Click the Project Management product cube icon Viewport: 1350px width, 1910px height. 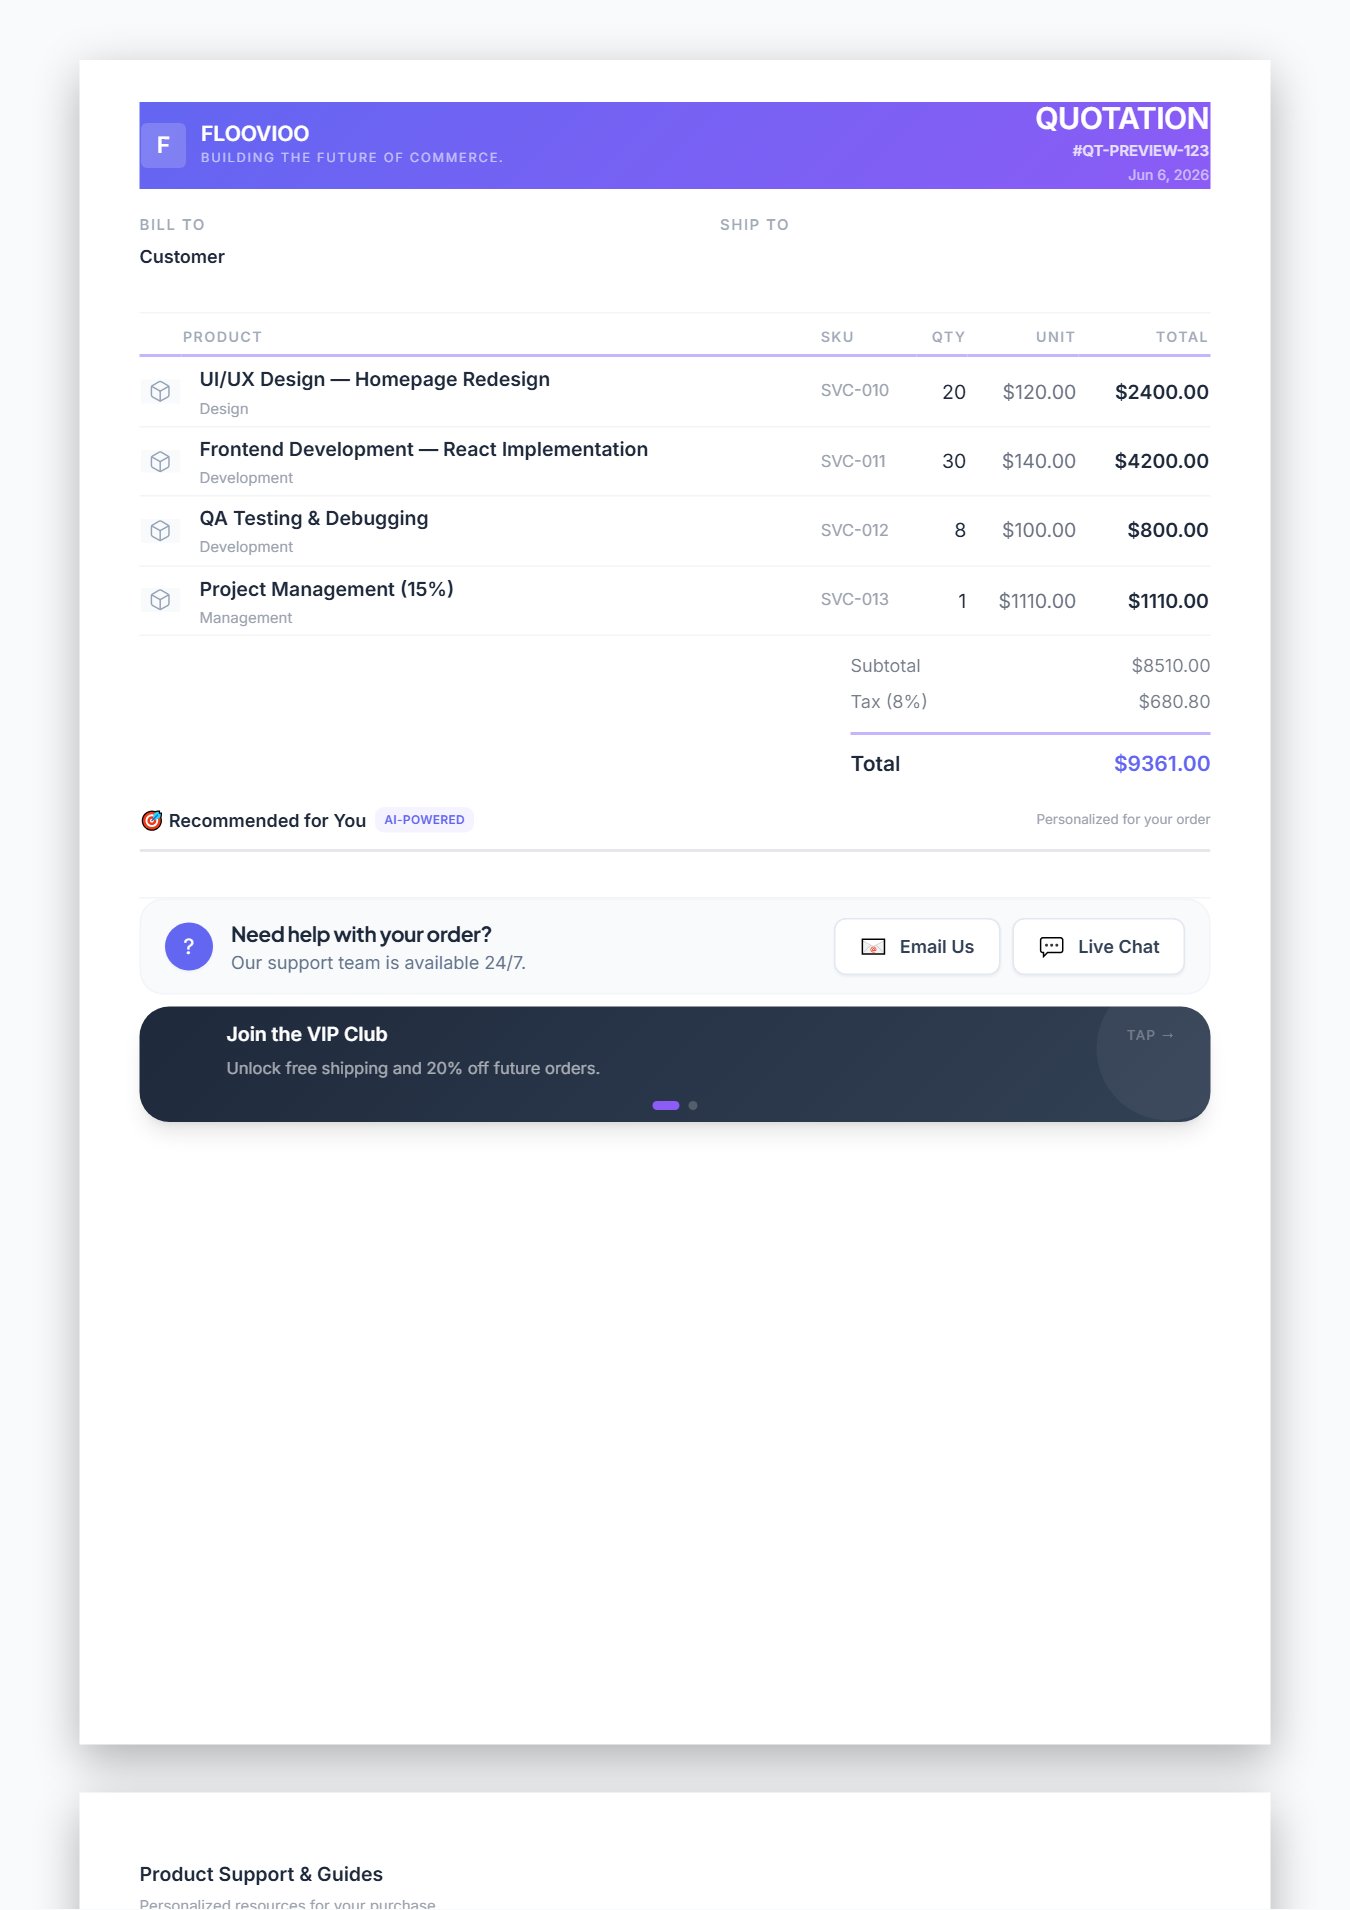click(x=160, y=599)
